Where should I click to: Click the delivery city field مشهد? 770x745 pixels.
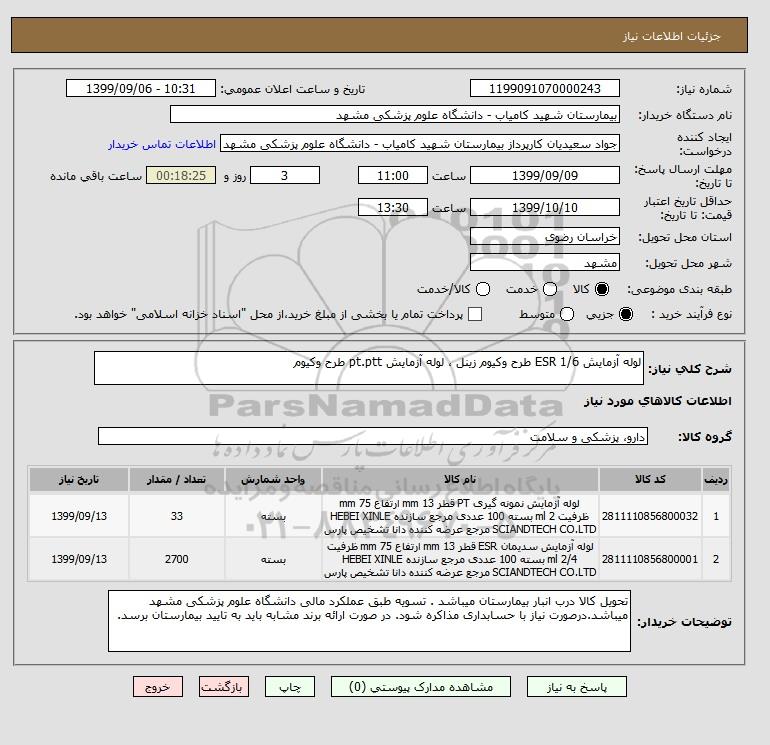coord(545,263)
